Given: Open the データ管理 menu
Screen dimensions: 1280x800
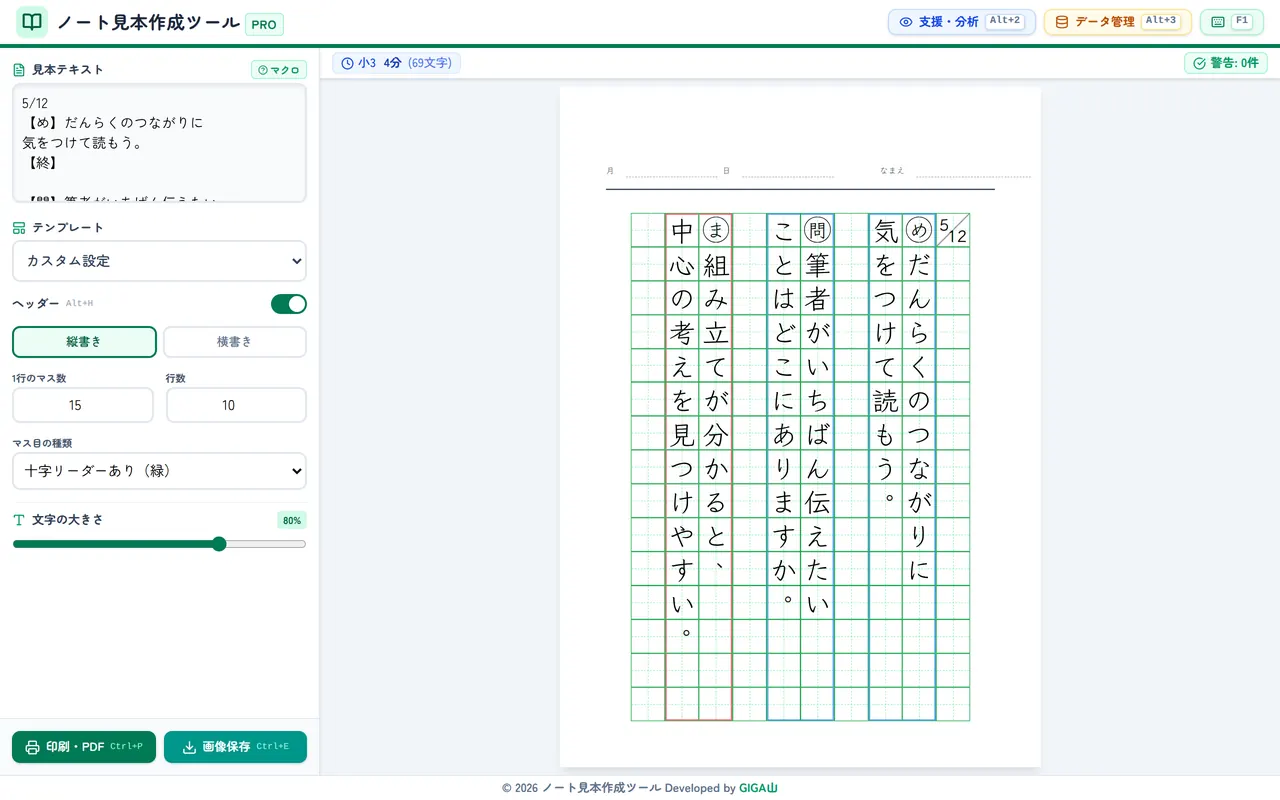Looking at the screenshot, I should [1118, 22].
